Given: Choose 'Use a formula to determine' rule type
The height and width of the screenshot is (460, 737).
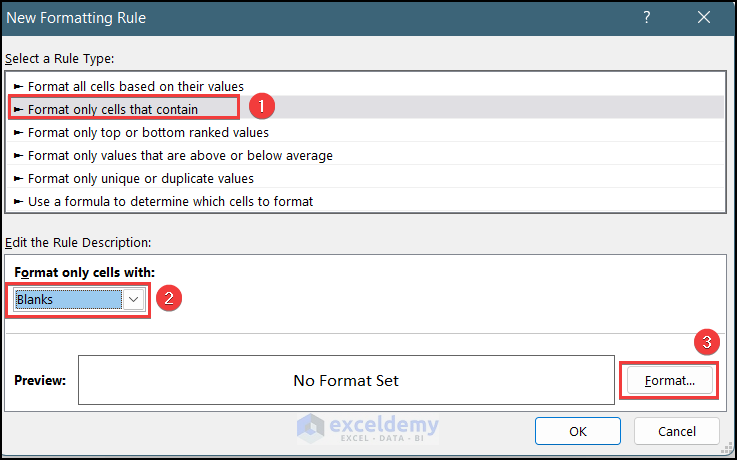Looking at the screenshot, I should (170, 201).
